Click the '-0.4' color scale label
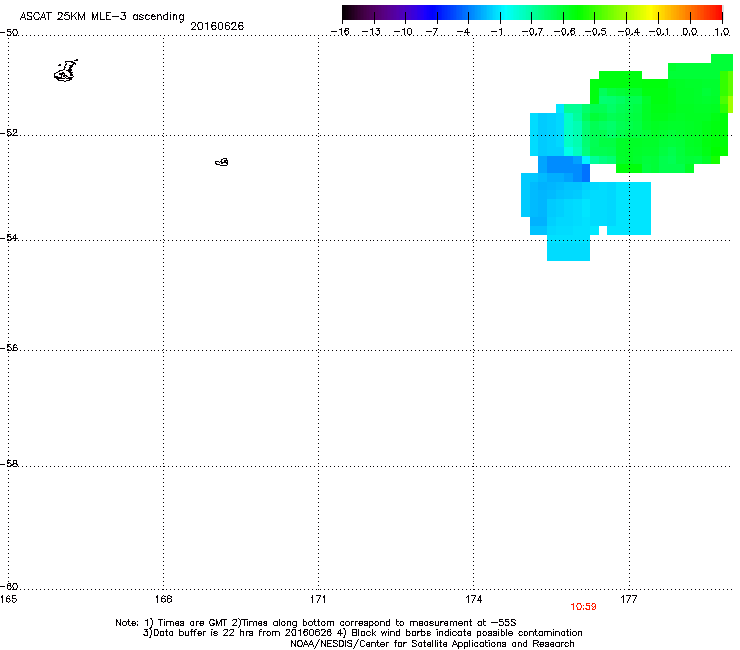This screenshot has height=650, width=740. (x=628, y=32)
